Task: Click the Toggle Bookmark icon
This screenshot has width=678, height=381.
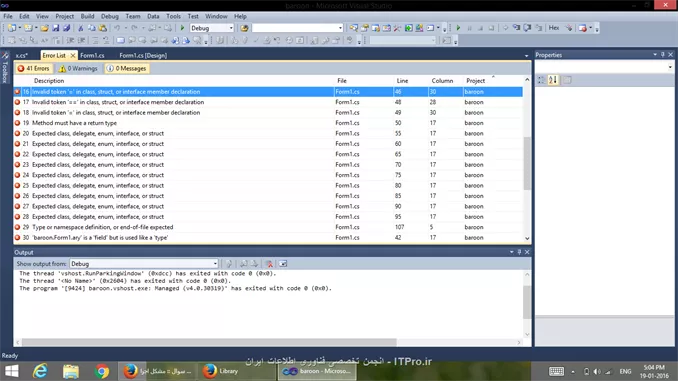Action: (121, 40)
